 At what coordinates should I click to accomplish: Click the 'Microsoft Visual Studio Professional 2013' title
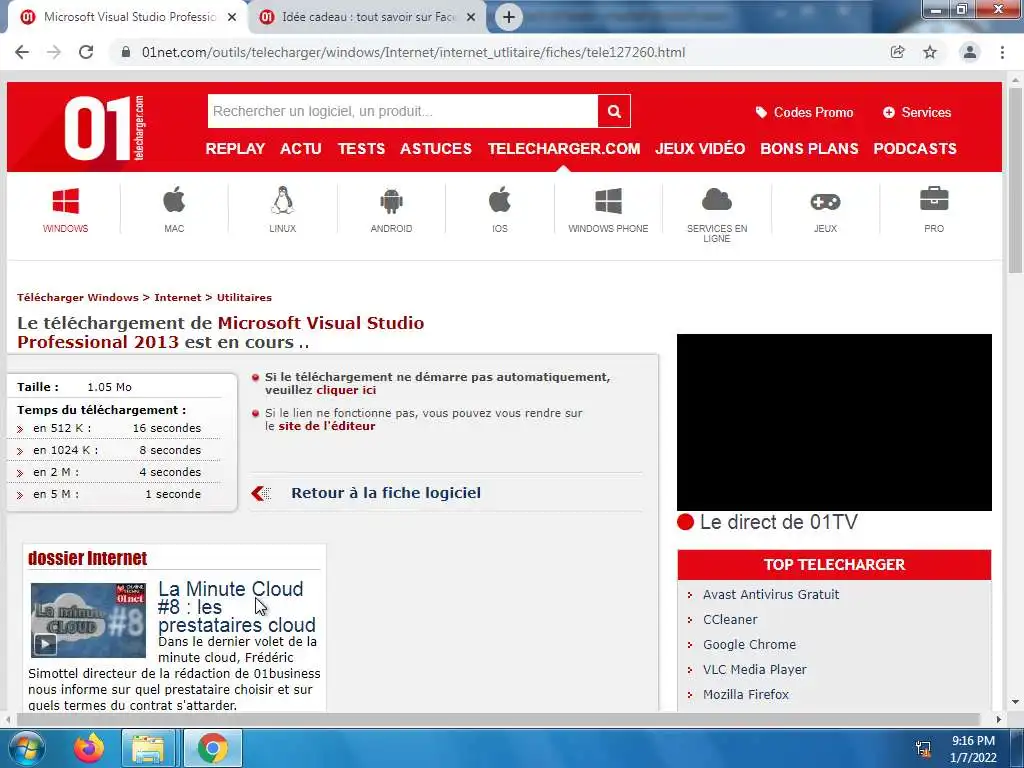click(221, 332)
